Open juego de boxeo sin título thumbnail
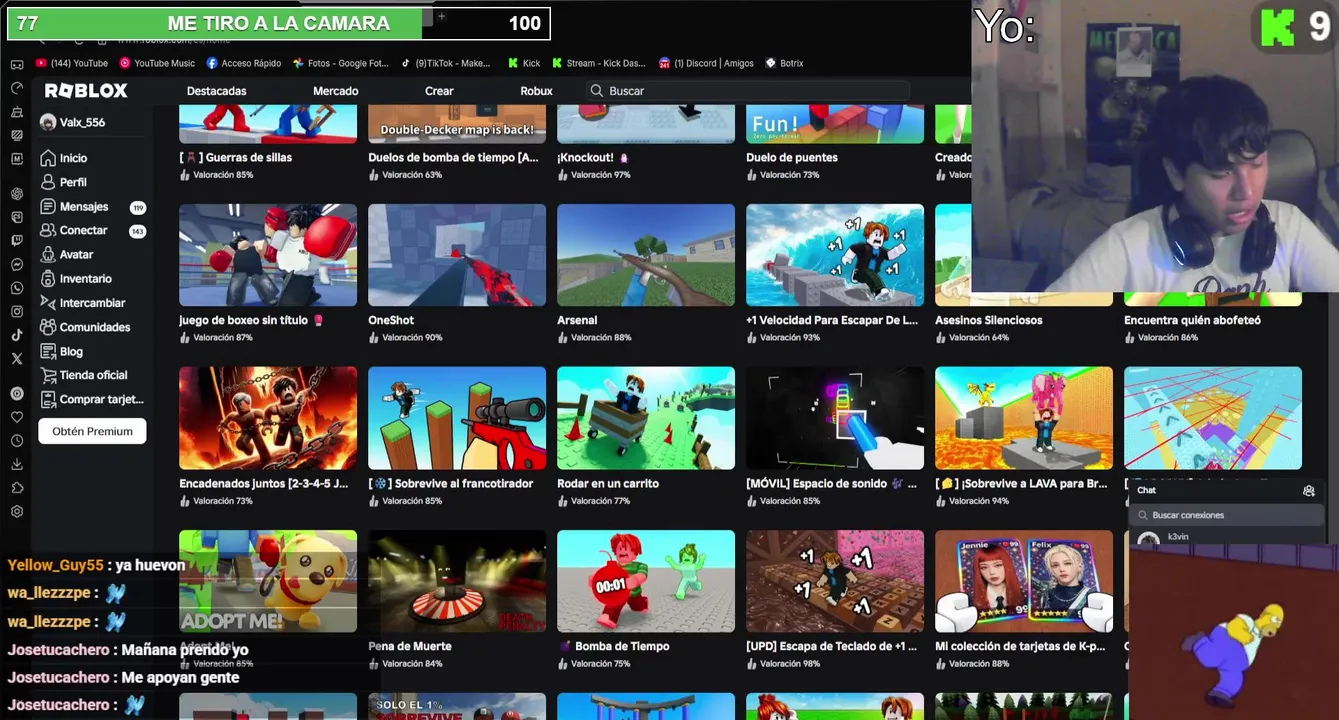Viewport: 1339px width, 720px height. [268, 255]
